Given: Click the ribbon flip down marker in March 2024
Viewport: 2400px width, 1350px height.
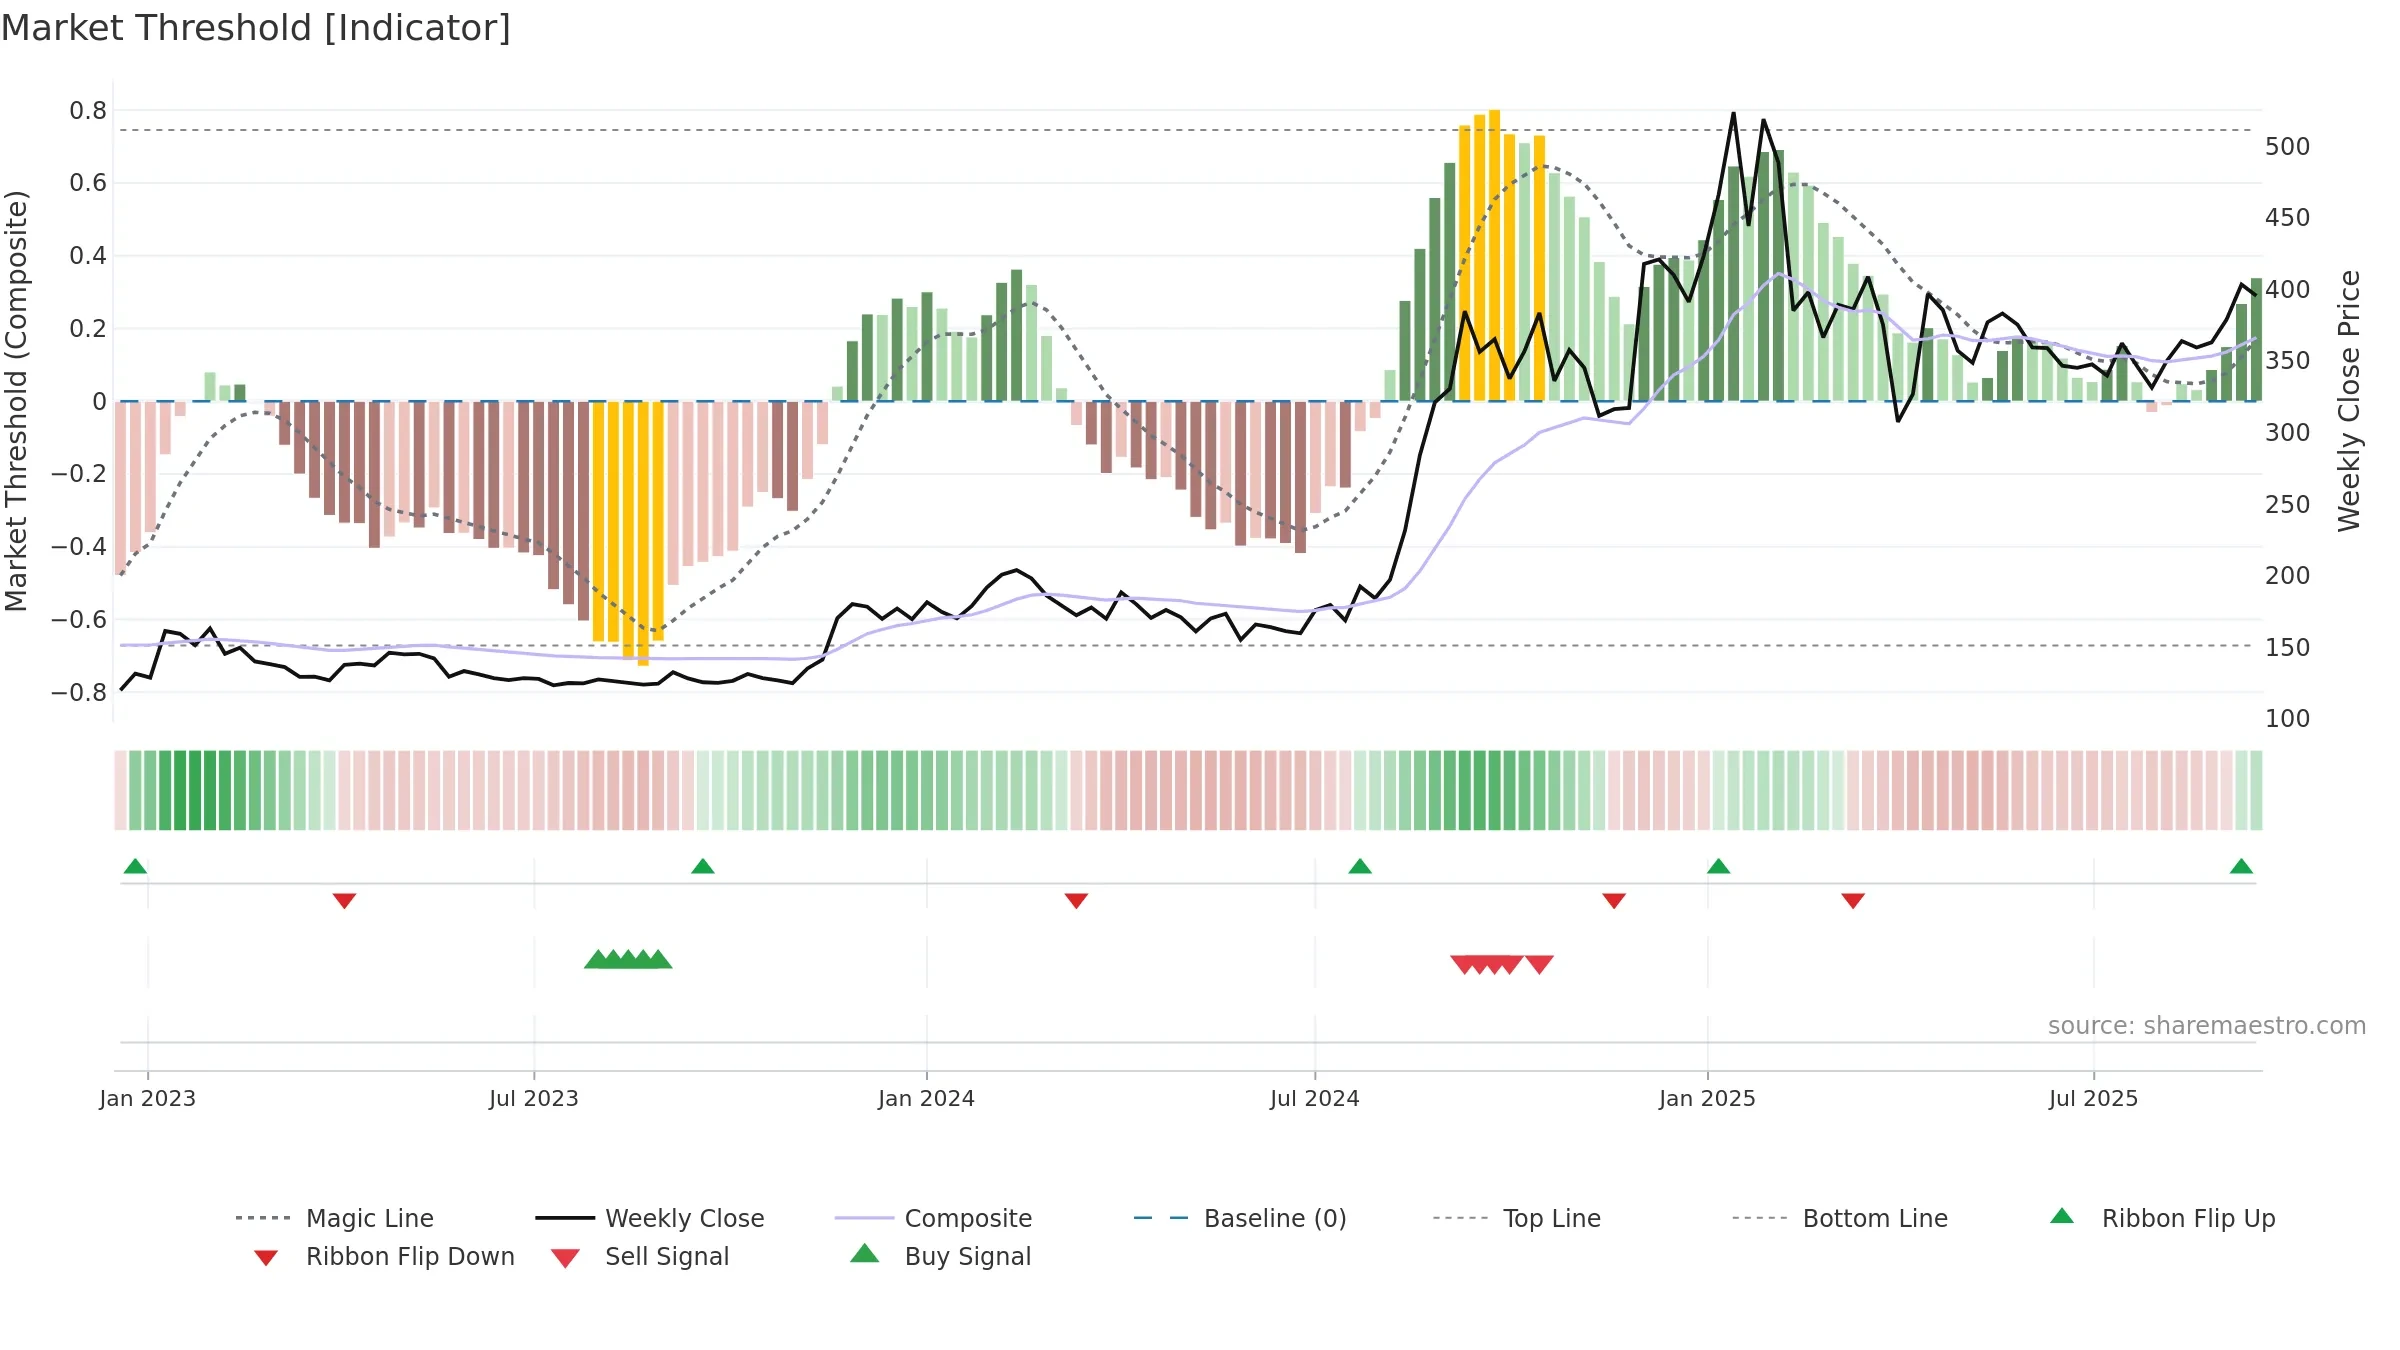Looking at the screenshot, I should pos(1076,901).
